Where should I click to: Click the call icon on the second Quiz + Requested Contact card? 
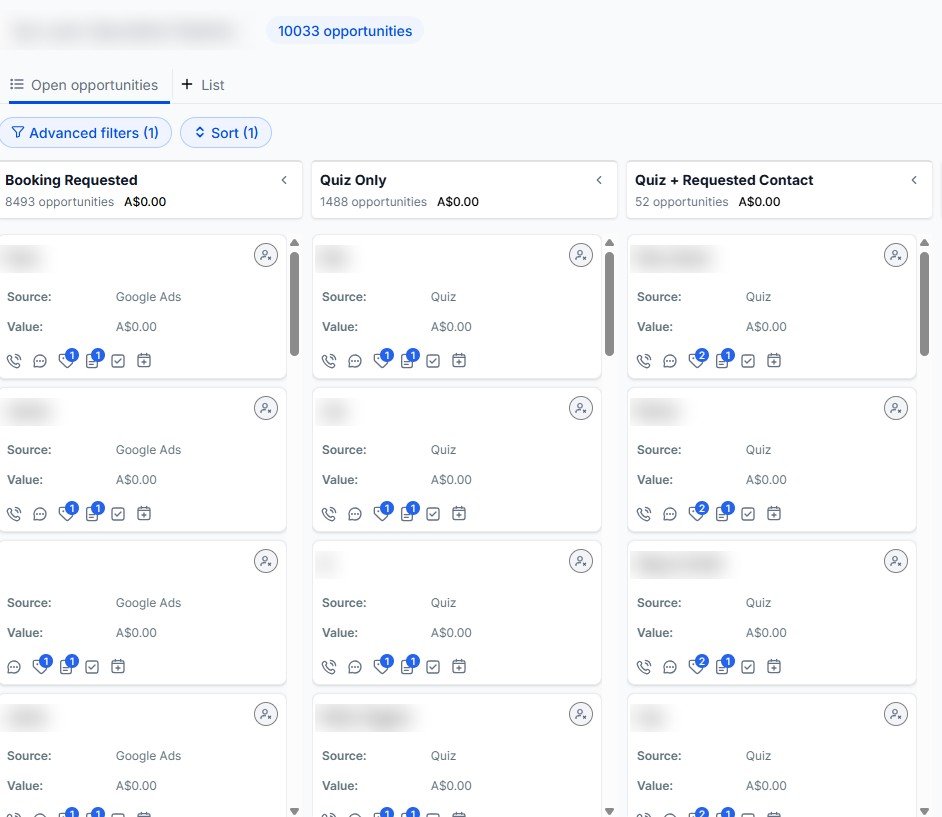[x=643, y=514]
